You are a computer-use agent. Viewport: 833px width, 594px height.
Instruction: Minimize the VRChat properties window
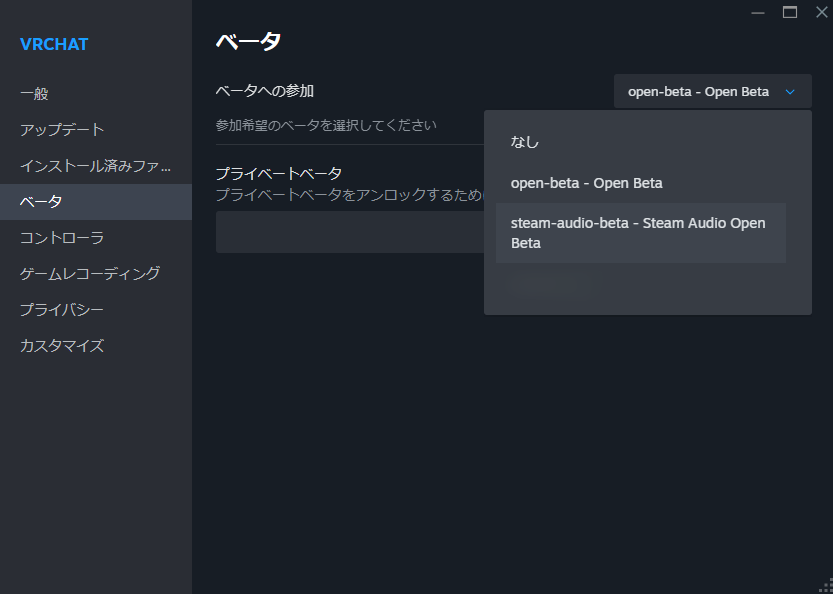[x=757, y=12]
